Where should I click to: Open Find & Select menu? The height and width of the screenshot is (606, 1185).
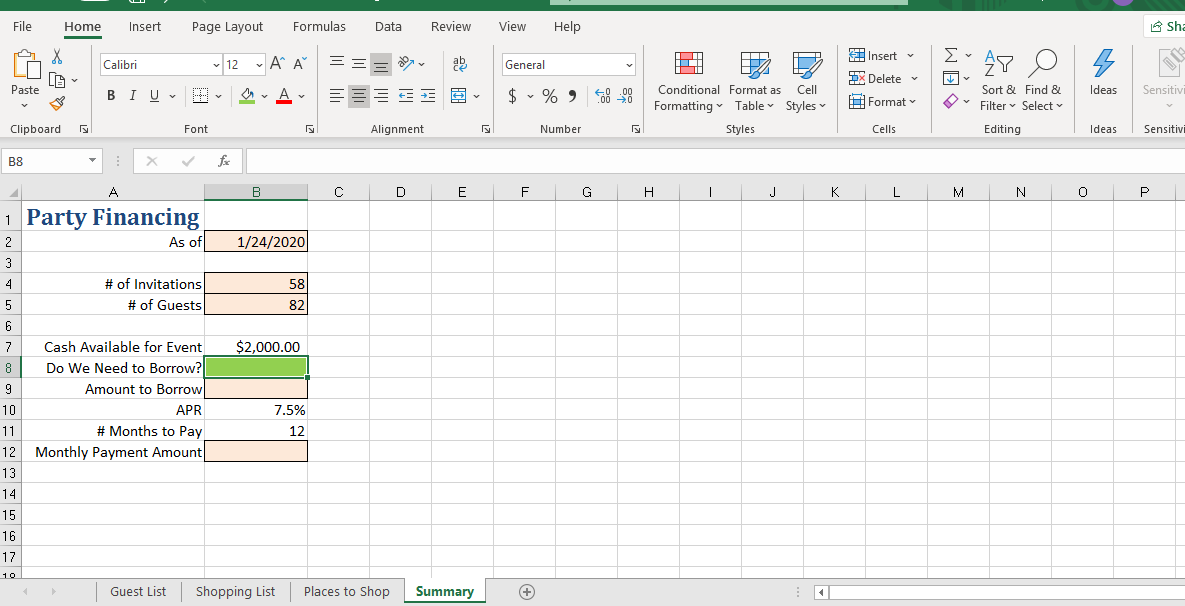[x=1042, y=82]
